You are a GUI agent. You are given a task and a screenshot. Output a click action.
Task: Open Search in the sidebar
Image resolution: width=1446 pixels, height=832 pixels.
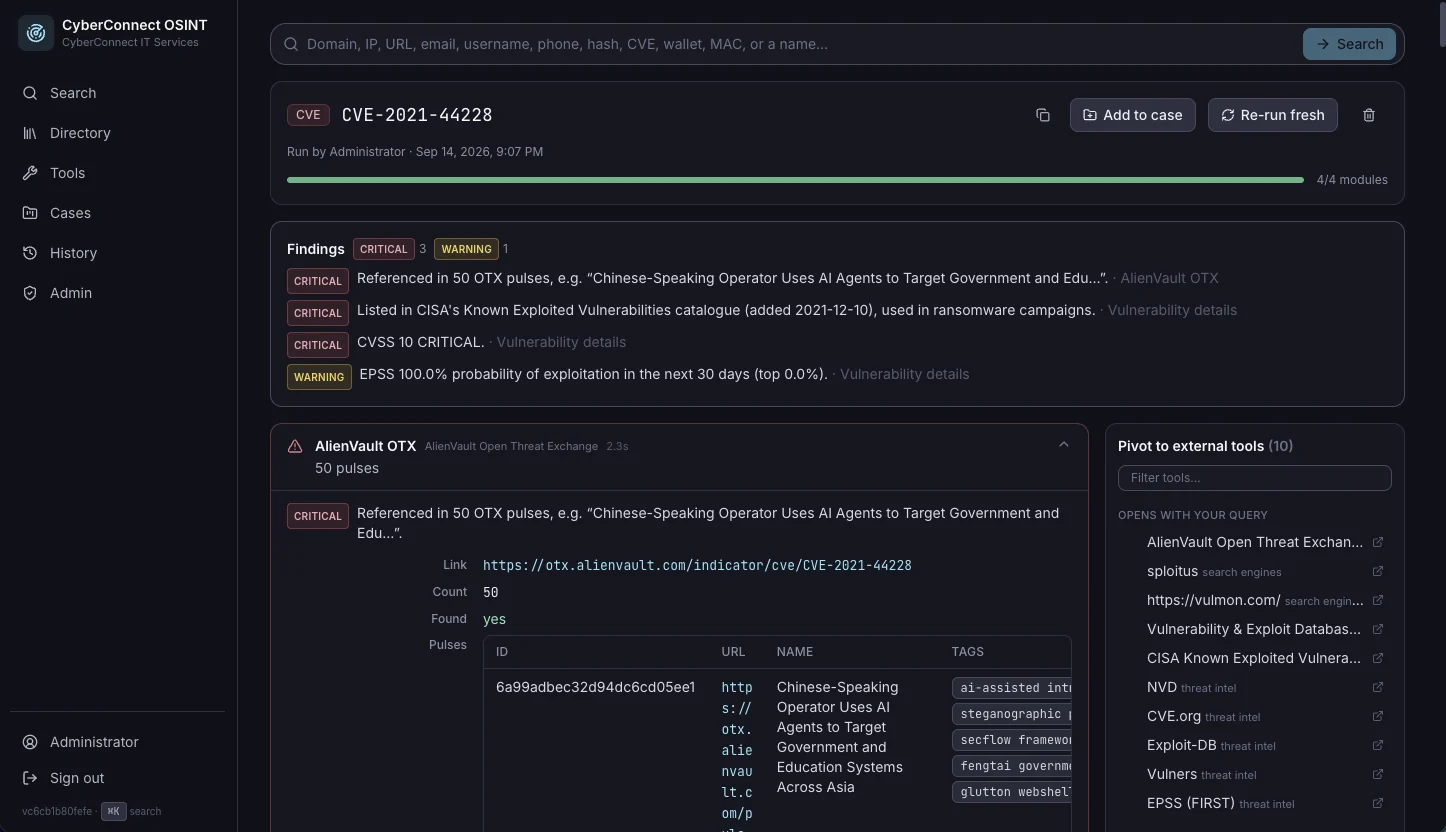click(x=118, y=93)
